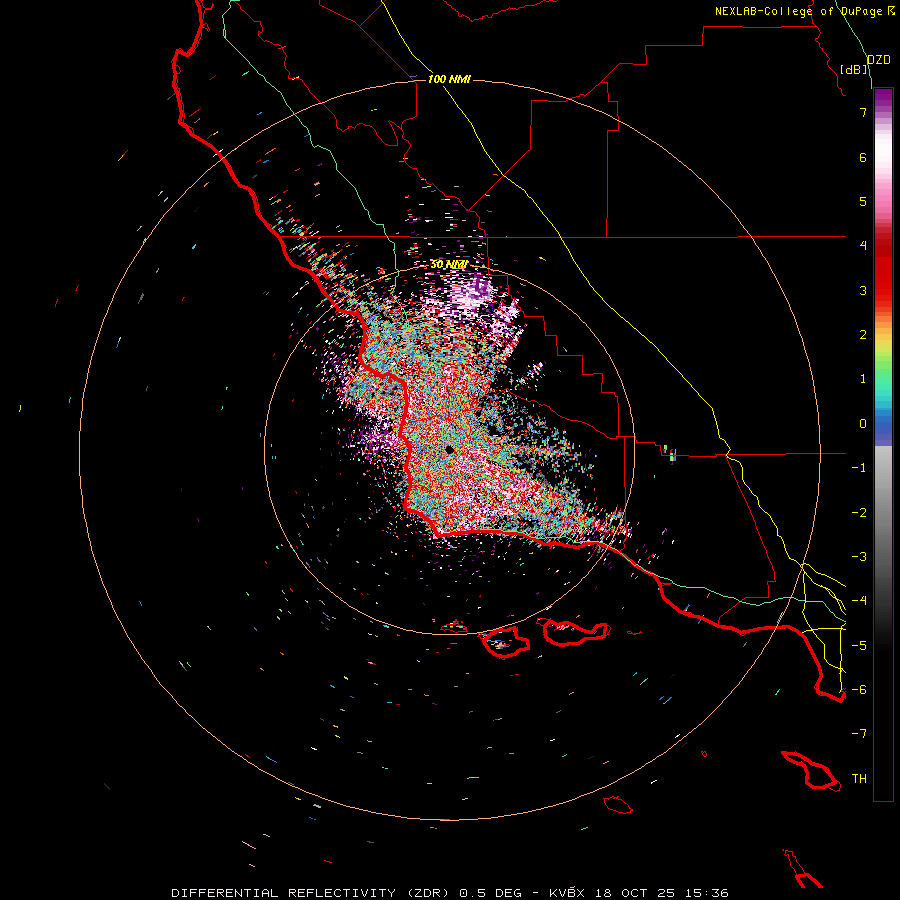
Task: Click the -5 value on the color scale
Action: [x=859, y=646]
